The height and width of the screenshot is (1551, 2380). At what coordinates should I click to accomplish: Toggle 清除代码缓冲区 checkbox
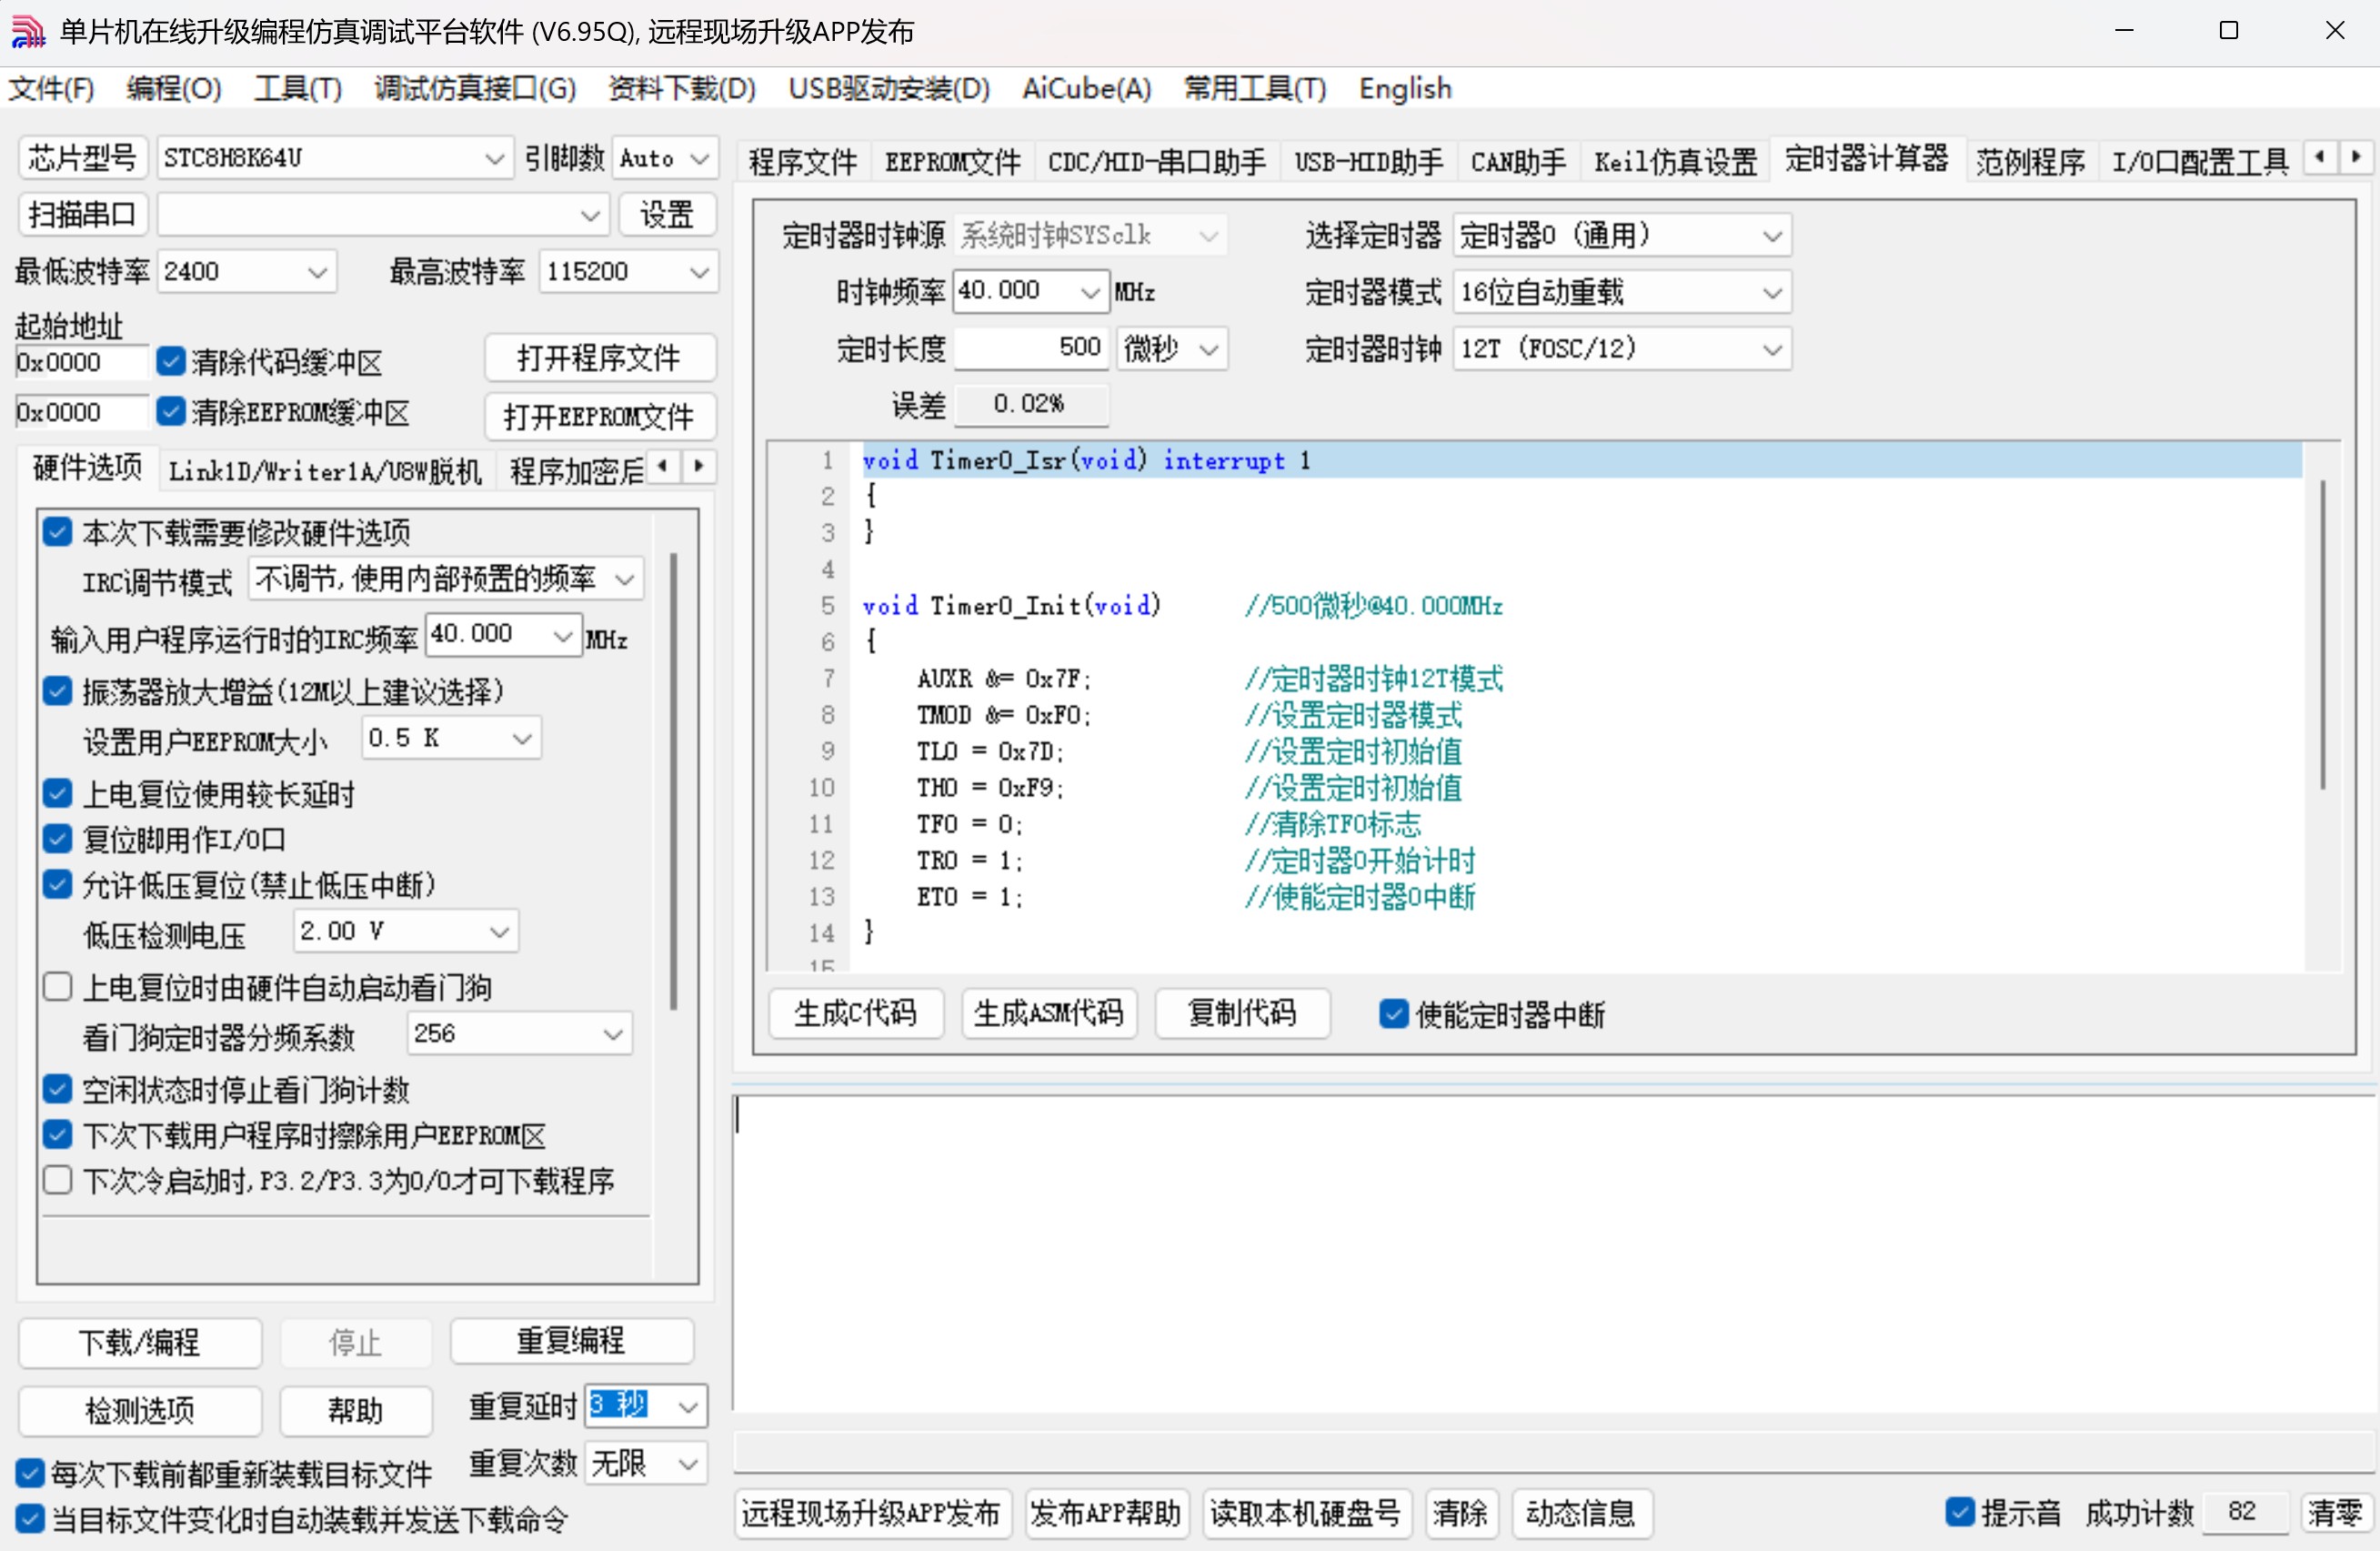(x=171, y=361)
